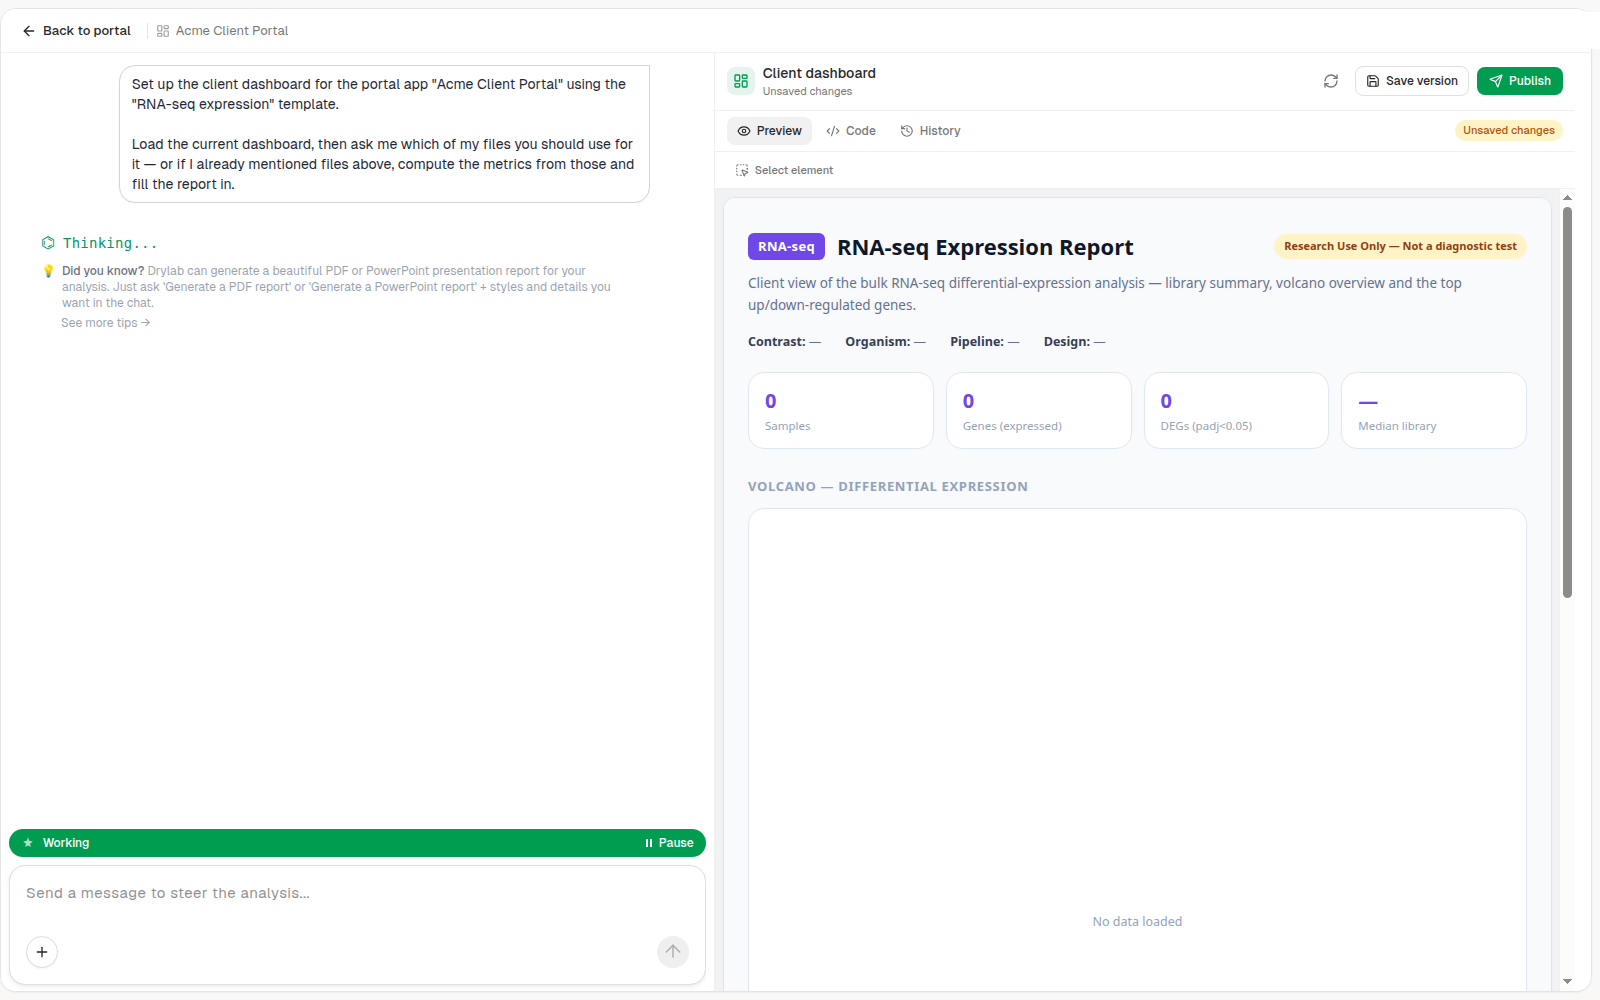
Task: Select the DEGs (padj<0.05) metric card
Action: pyautogui.click(x=1236, y=411)
